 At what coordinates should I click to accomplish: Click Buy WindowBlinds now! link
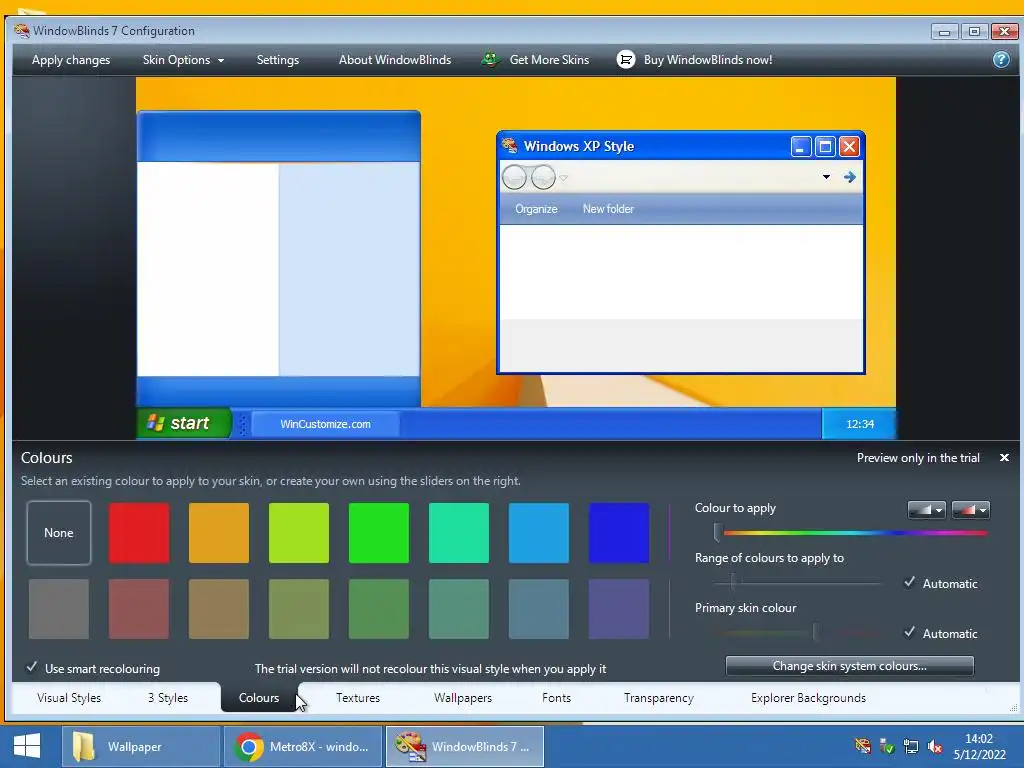tap(708, 60)
